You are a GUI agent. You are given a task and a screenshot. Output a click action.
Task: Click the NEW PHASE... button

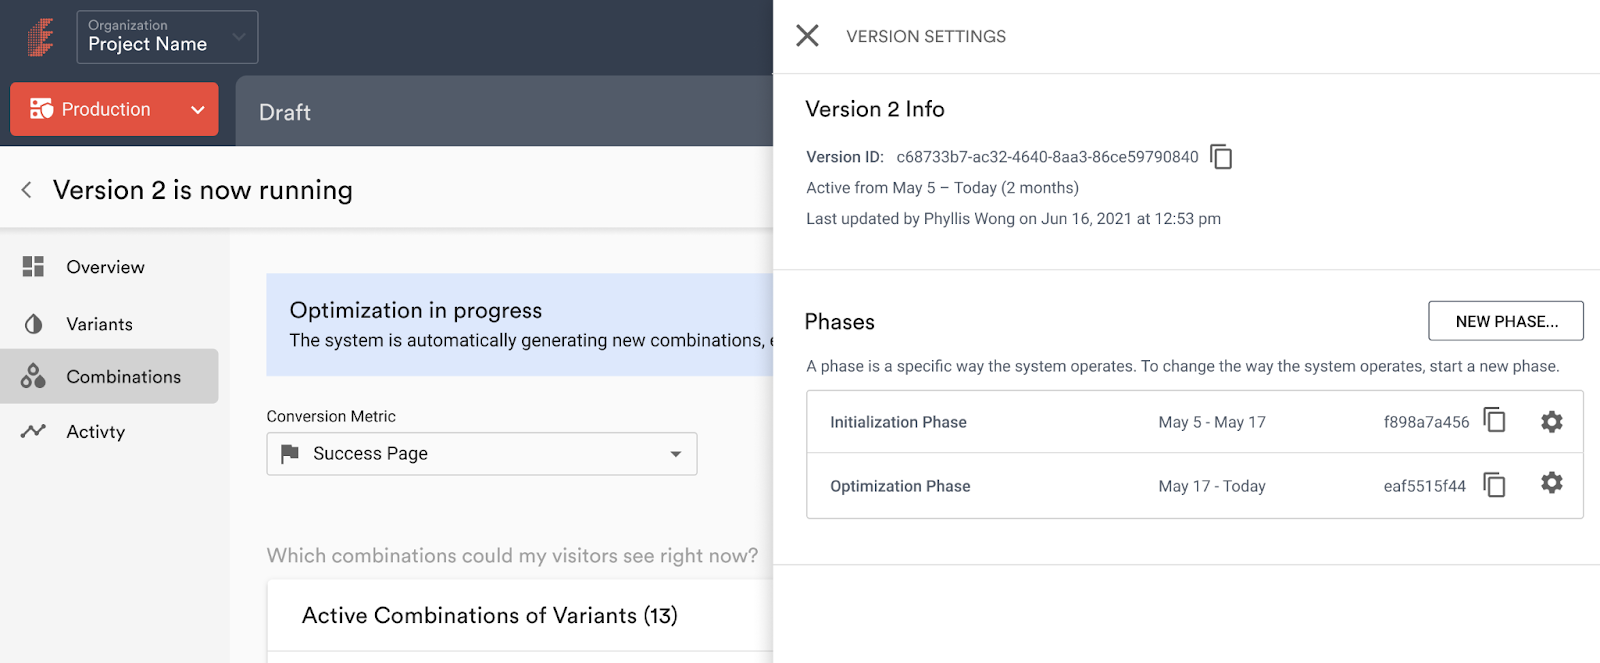(1506, 321)
